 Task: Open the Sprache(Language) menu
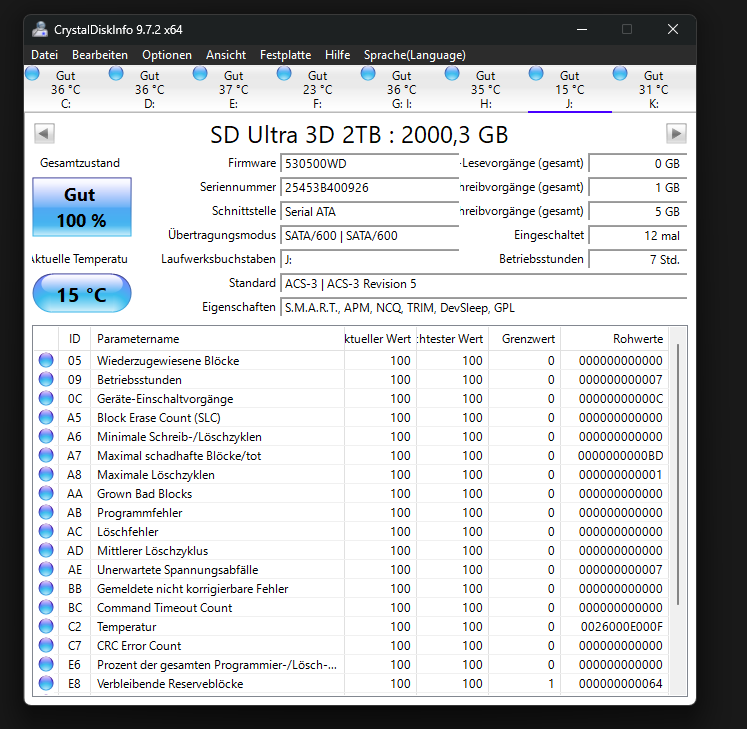414,55
